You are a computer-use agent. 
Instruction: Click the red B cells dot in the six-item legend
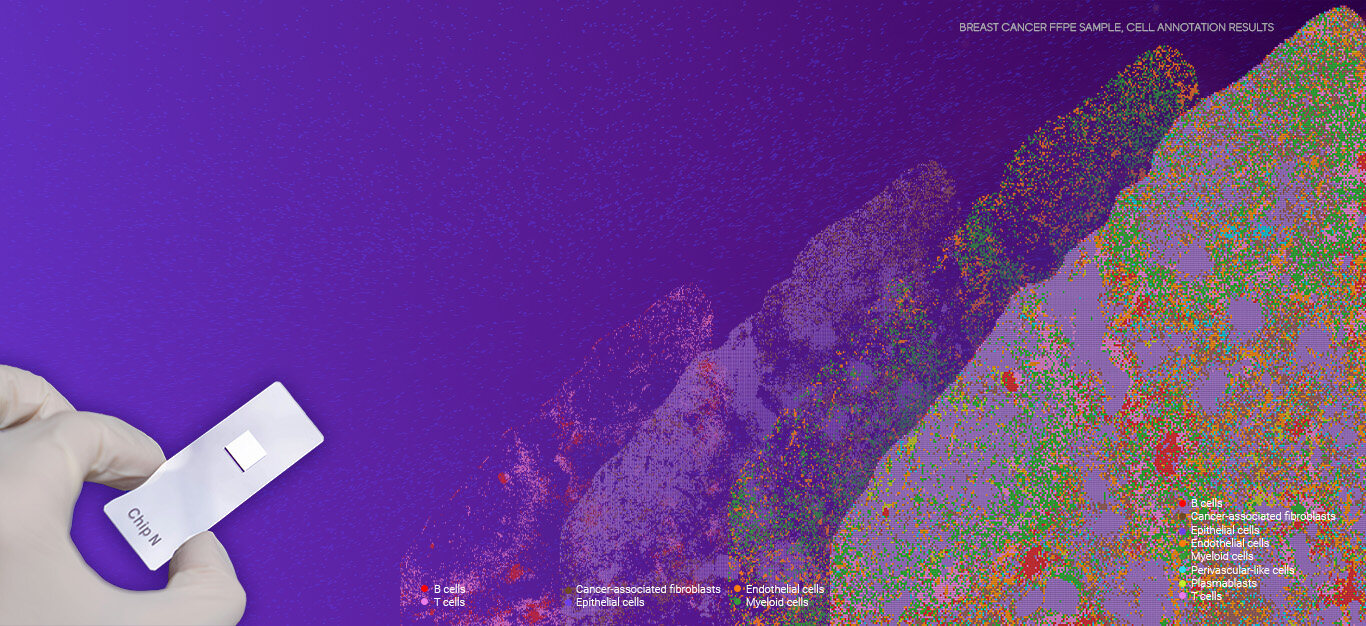coord(425,590)
